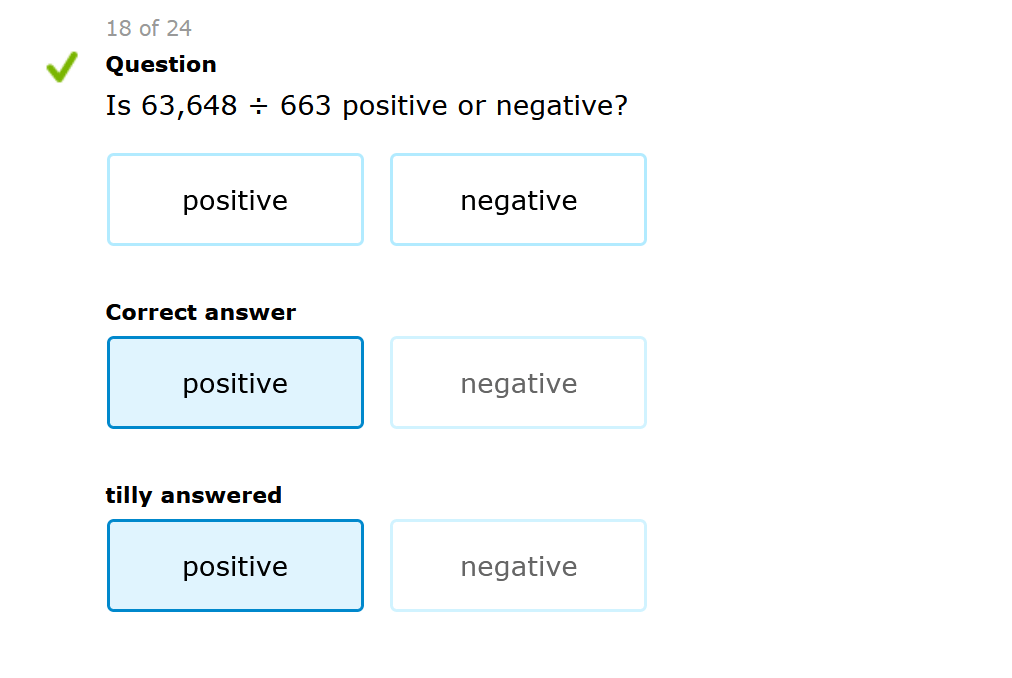Click highlighted positive under Correct answer

pyautogui.click(x=235, y=383)
